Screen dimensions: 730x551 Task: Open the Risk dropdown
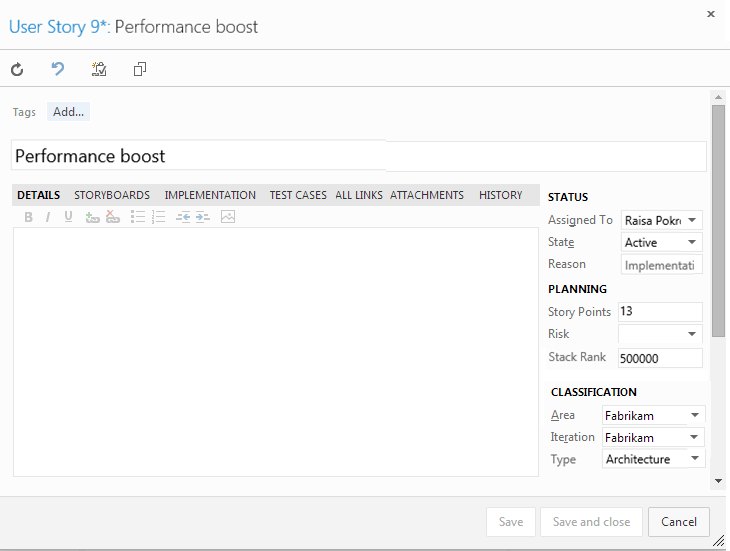pyautogui.click(x=692, y=334)
